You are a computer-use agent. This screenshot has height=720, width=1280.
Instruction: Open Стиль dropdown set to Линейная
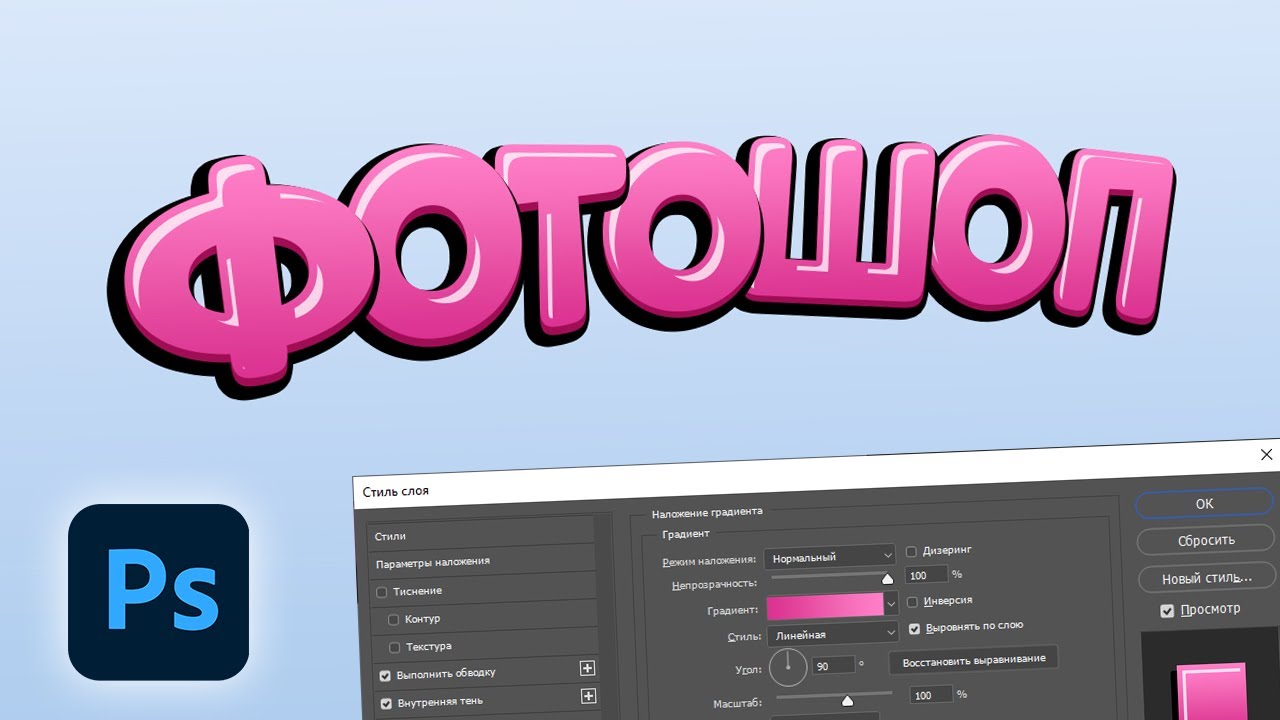click(x=832, y=634)
